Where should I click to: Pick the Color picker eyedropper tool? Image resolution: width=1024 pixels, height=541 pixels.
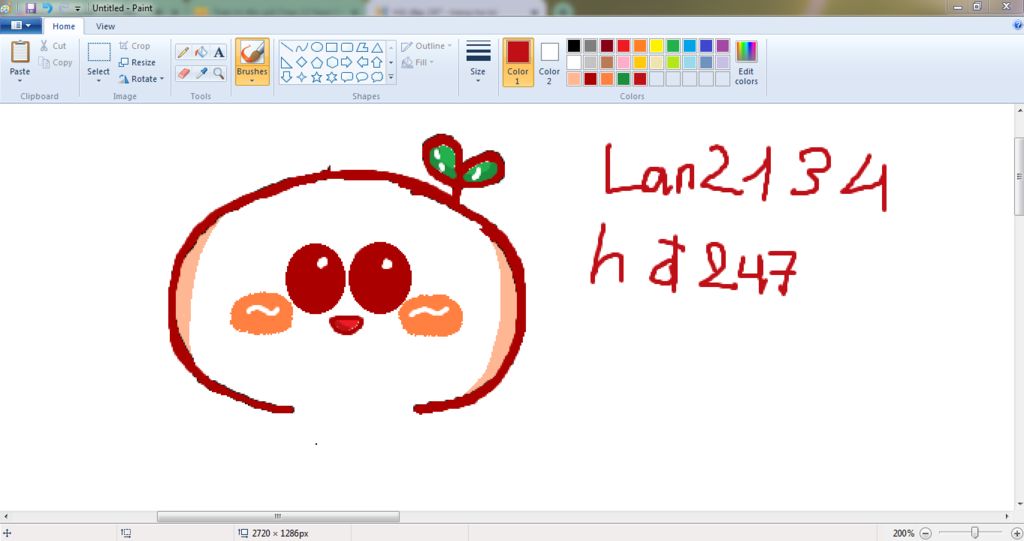(201, 73)
